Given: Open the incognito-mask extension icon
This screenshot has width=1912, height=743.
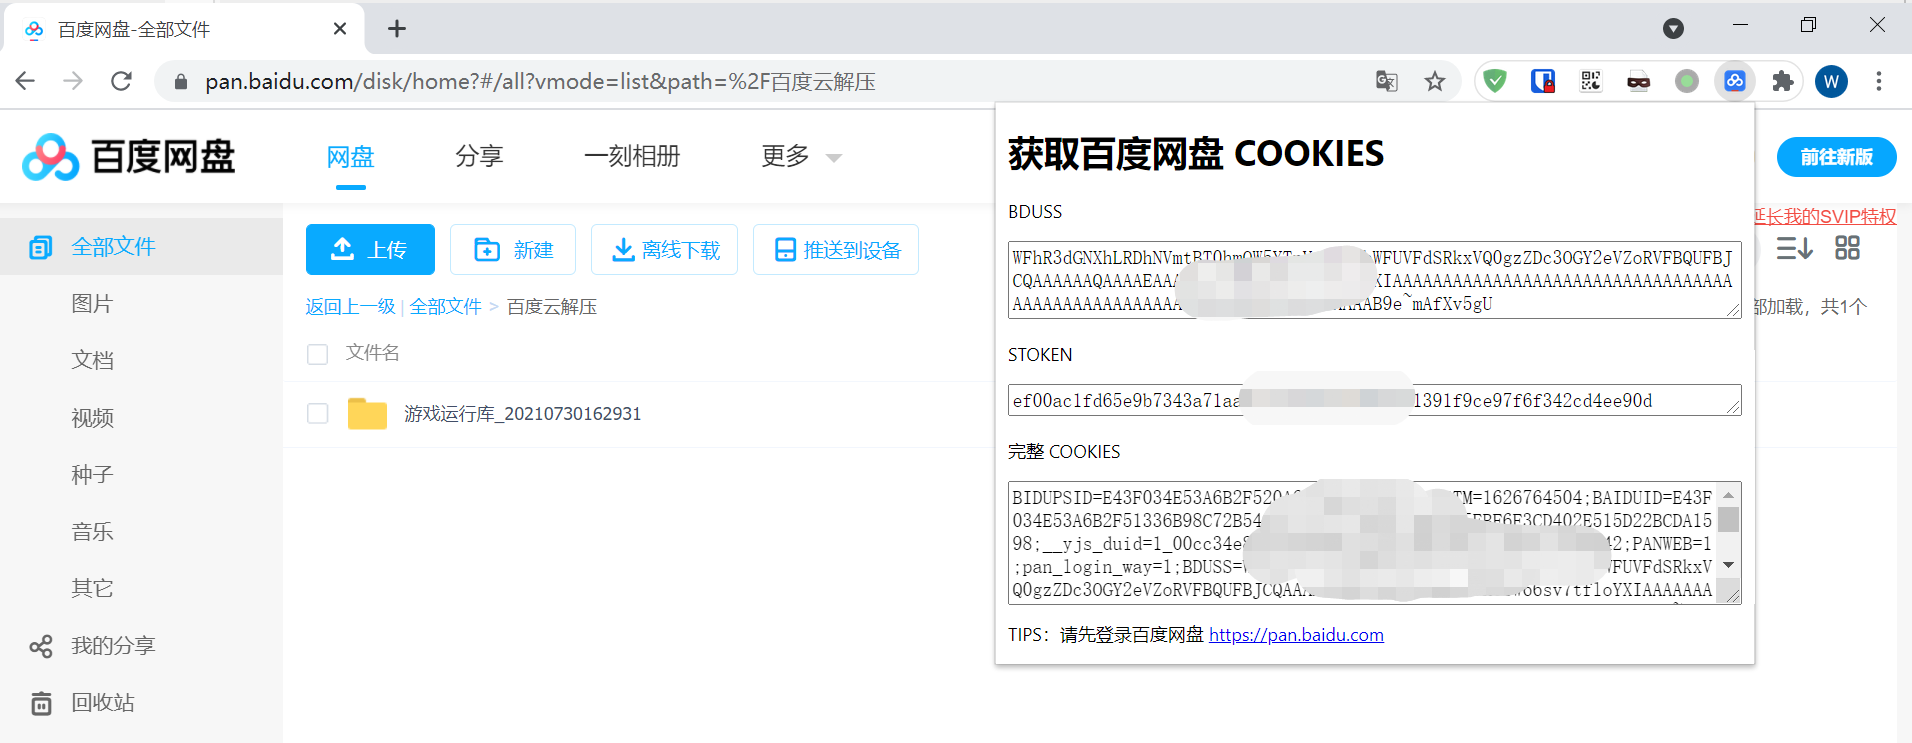Looking at the screenshot, I should point(1638,81).
